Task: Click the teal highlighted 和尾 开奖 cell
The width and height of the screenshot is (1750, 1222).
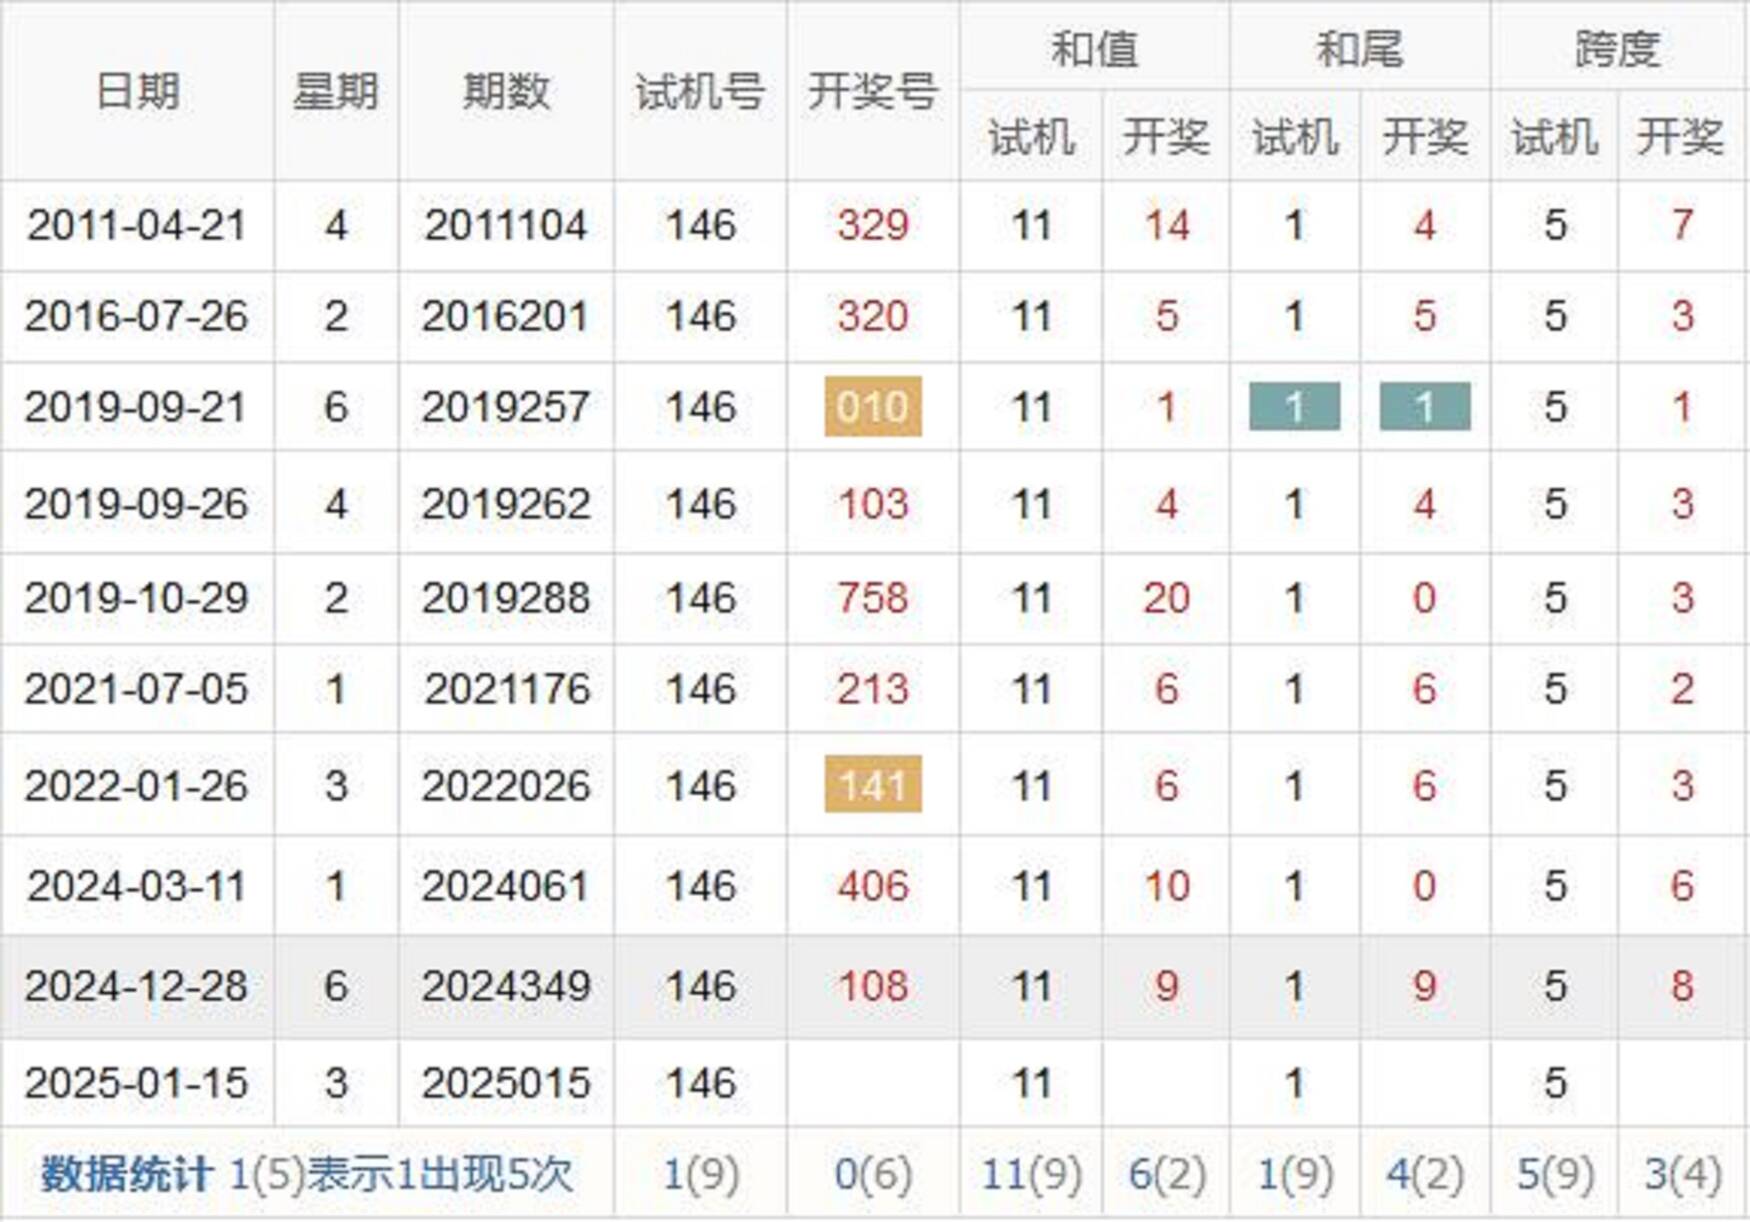Action: pyautogui.click(x=1424, y=407)
